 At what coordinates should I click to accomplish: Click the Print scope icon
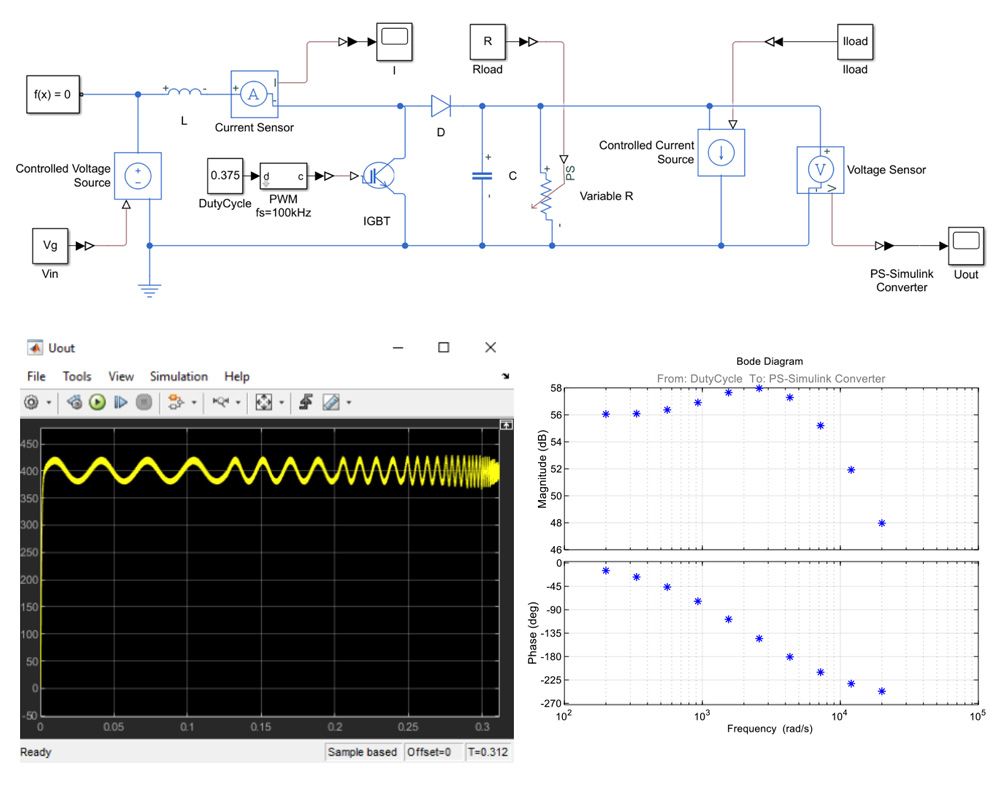click(x=73, y=402)
